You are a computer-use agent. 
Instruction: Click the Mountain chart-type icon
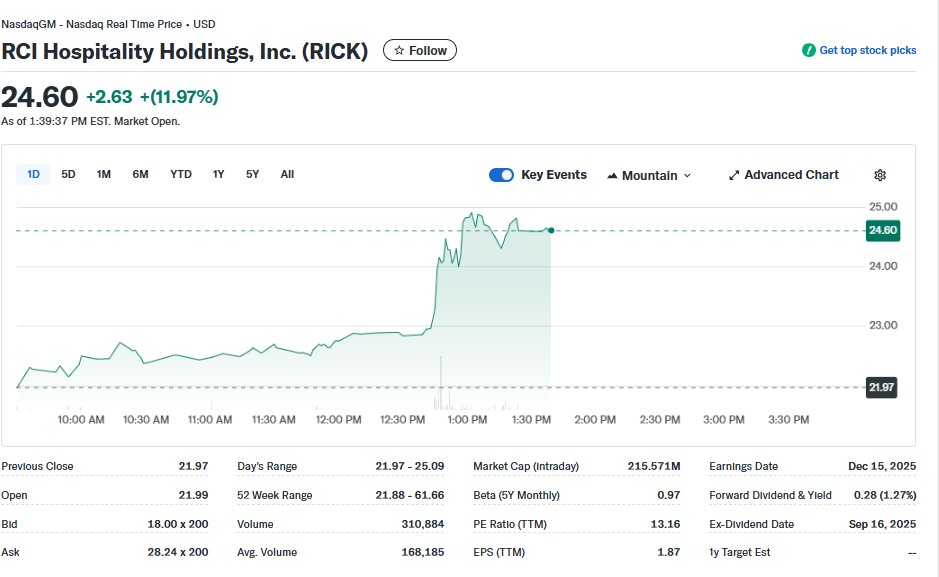613,175
